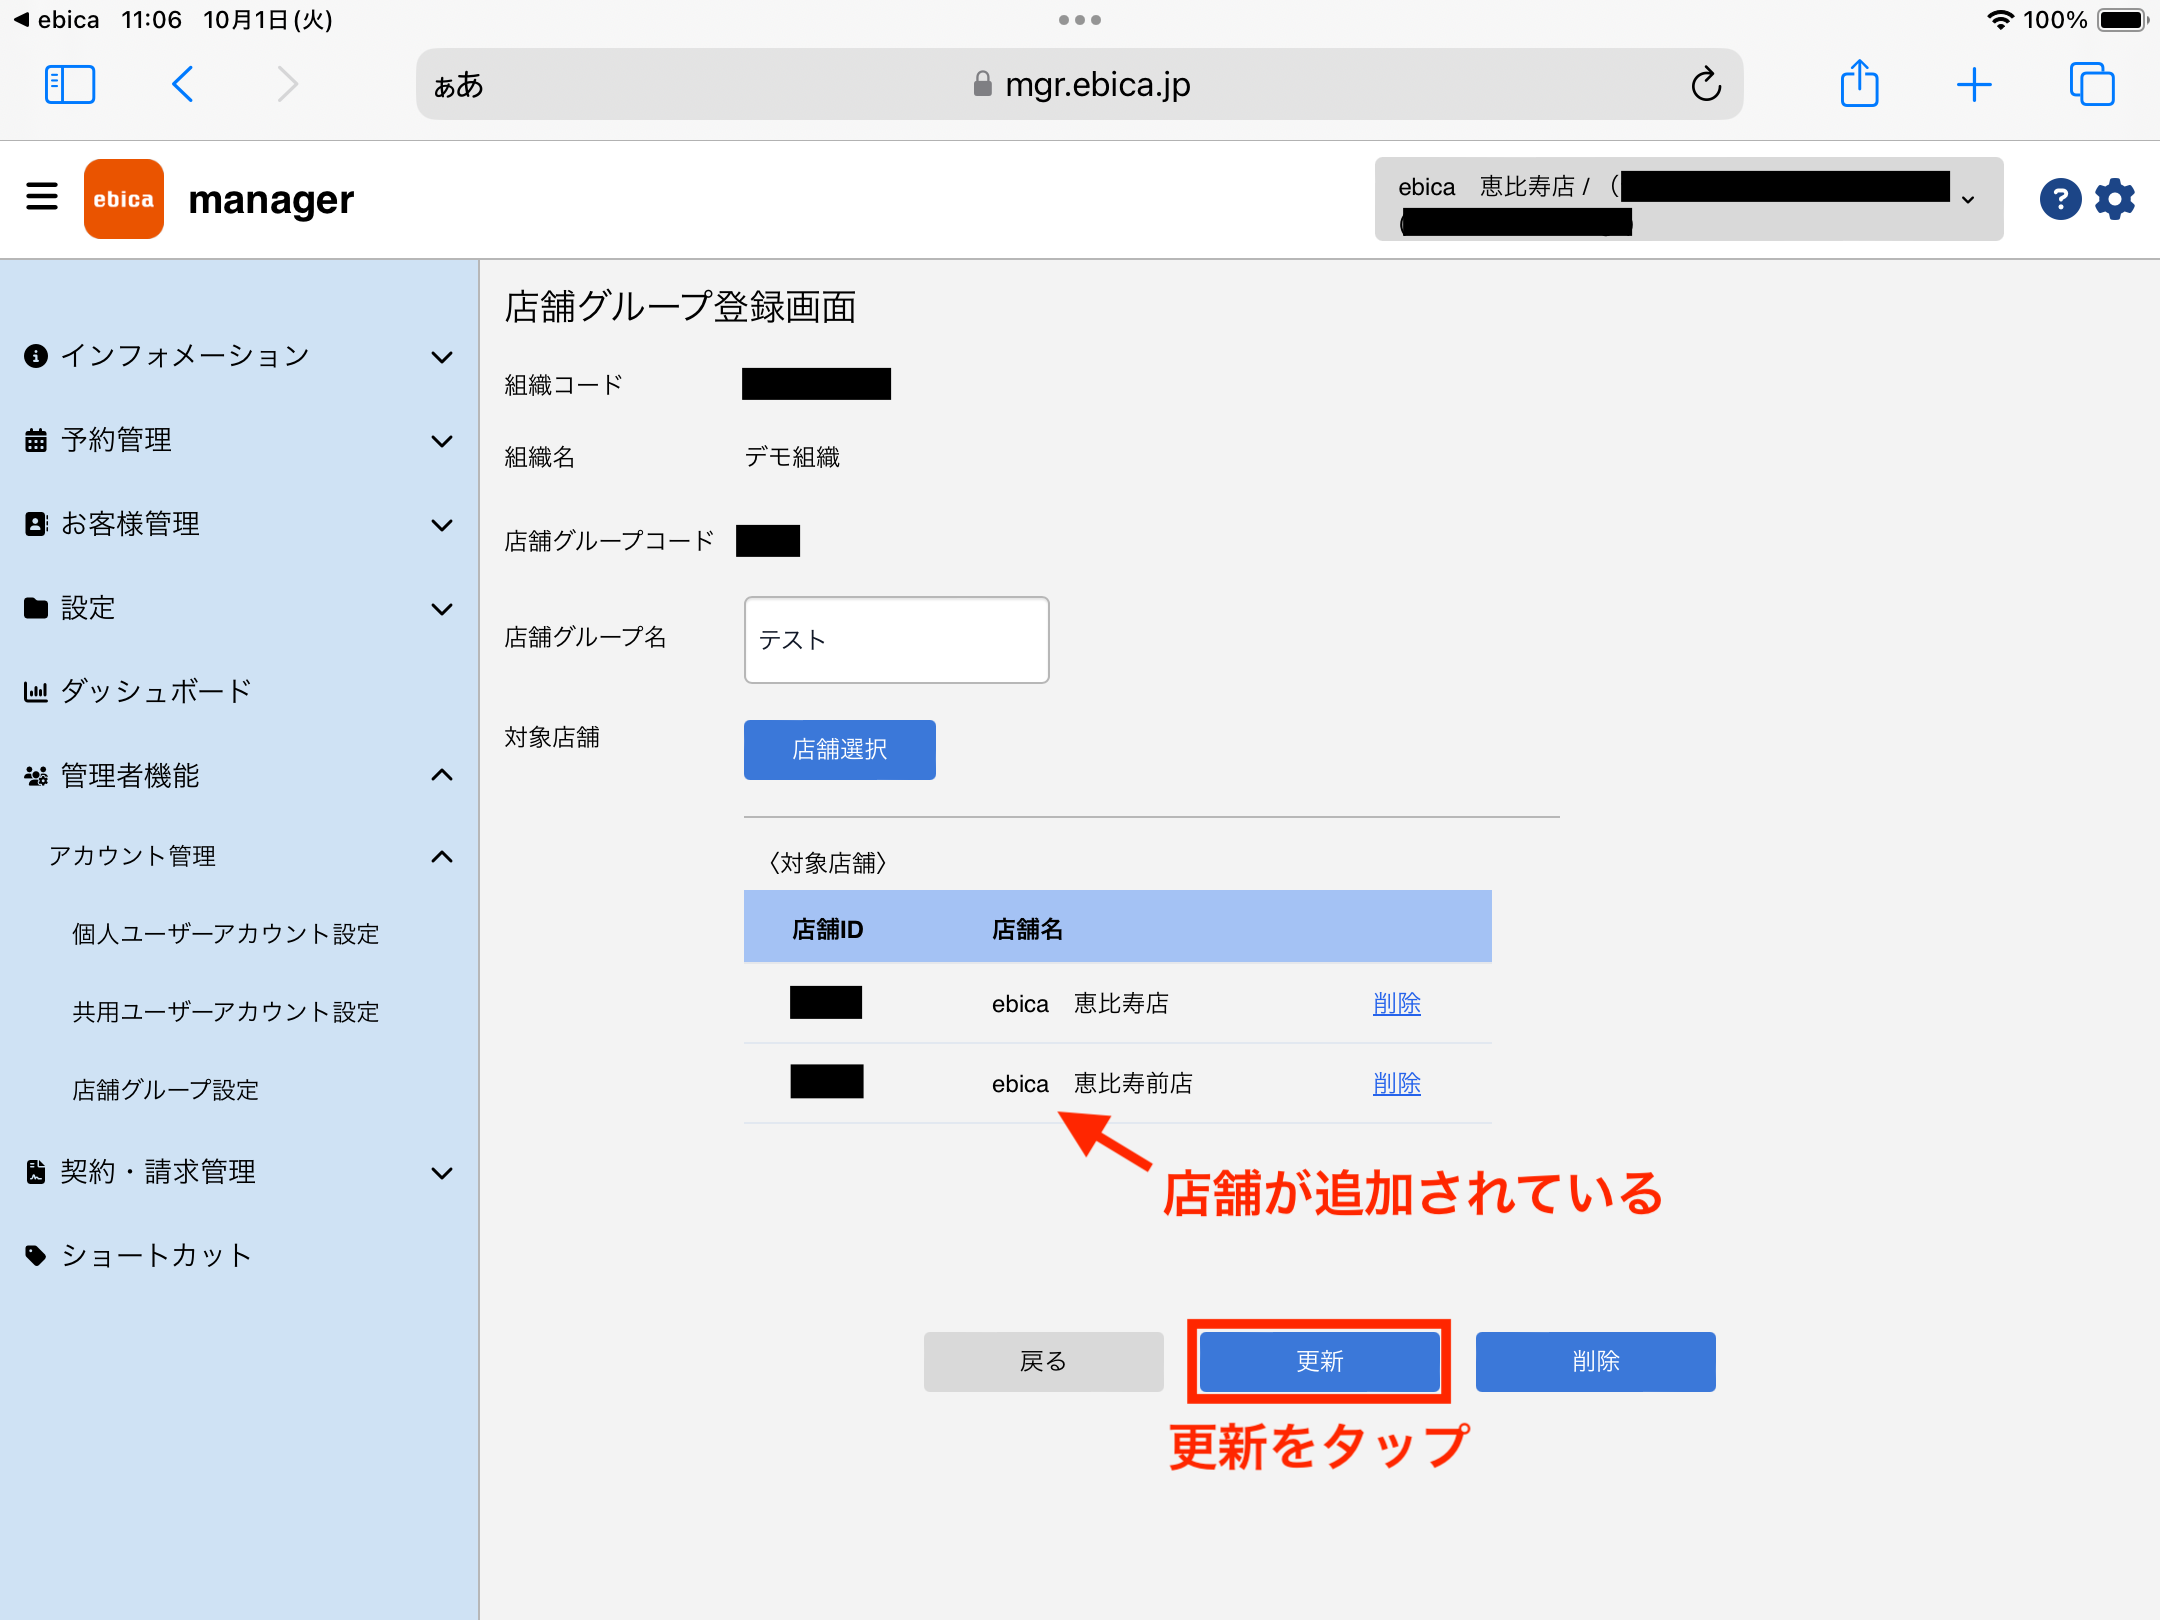The width and height of the screenshot is (2160, 1620).
Task: Click the 予約管理 calendar icon
Action: [x=36, y=440]
